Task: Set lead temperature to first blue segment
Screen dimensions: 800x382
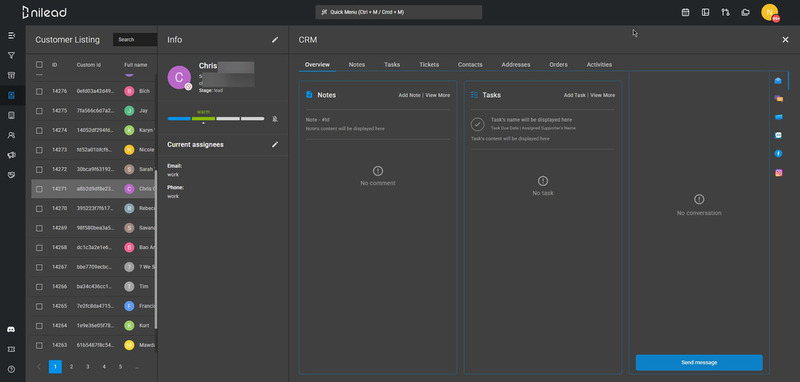Action: coord(179,119)
